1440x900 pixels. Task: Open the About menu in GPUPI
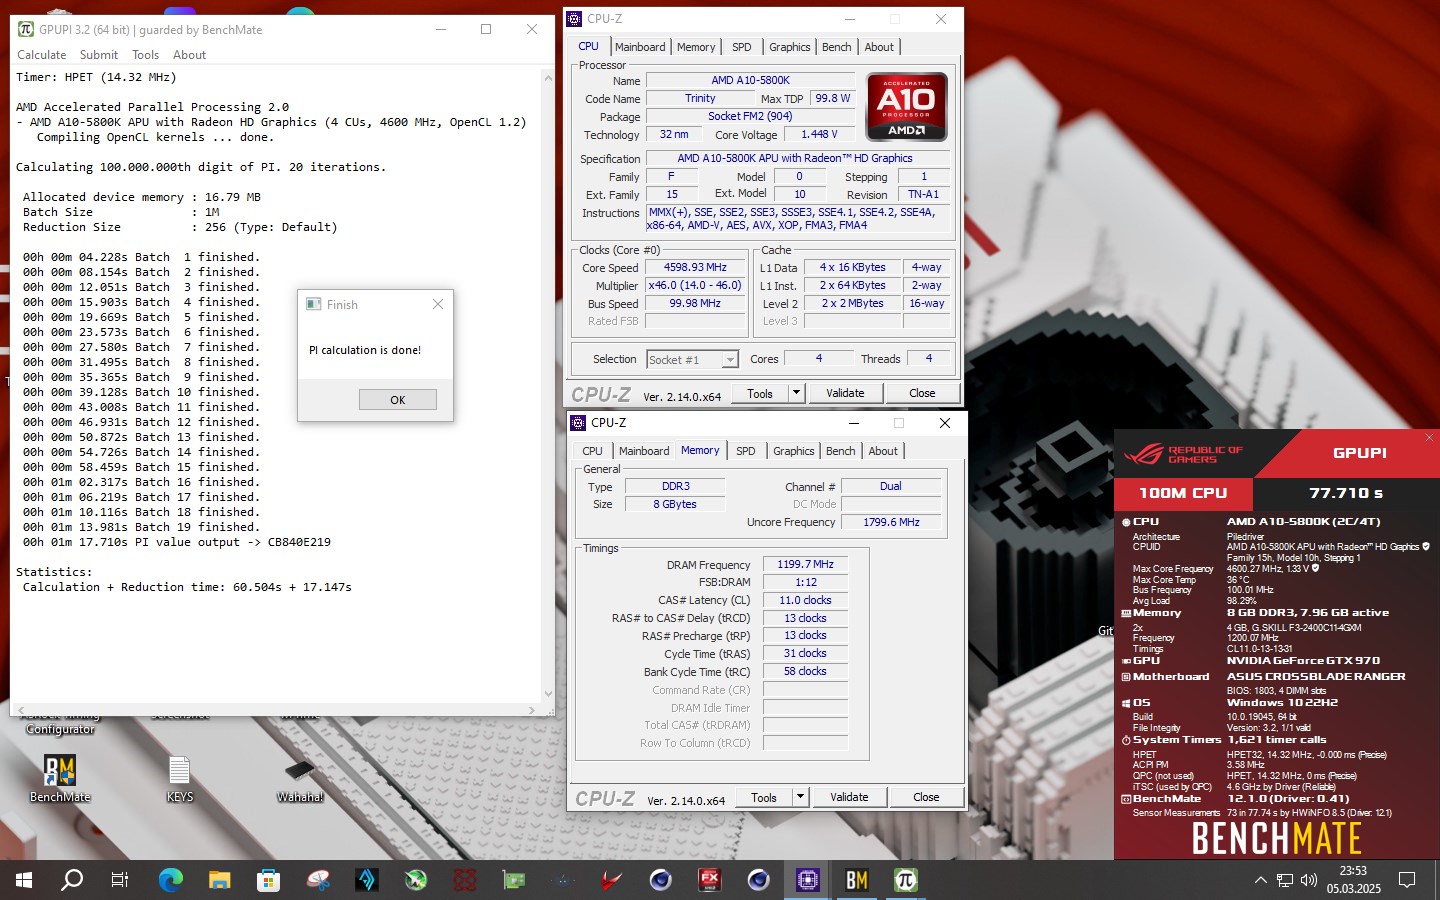190,55
